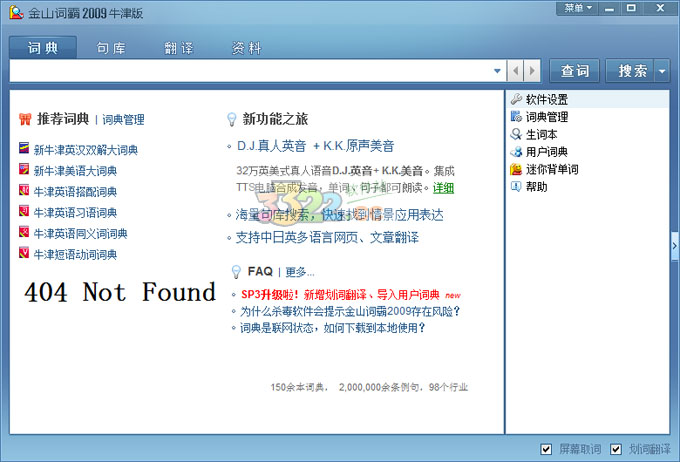Click the 迷你背单词 icon
This screenshot has height=462, width=680.
516,169
